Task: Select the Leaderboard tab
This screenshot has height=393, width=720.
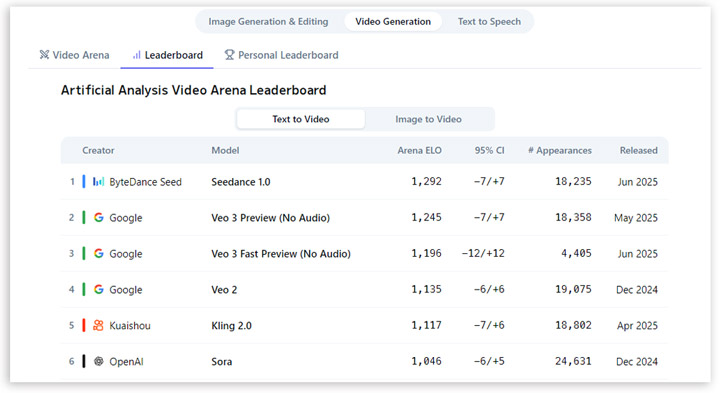Action: click(x=167, y=55)
